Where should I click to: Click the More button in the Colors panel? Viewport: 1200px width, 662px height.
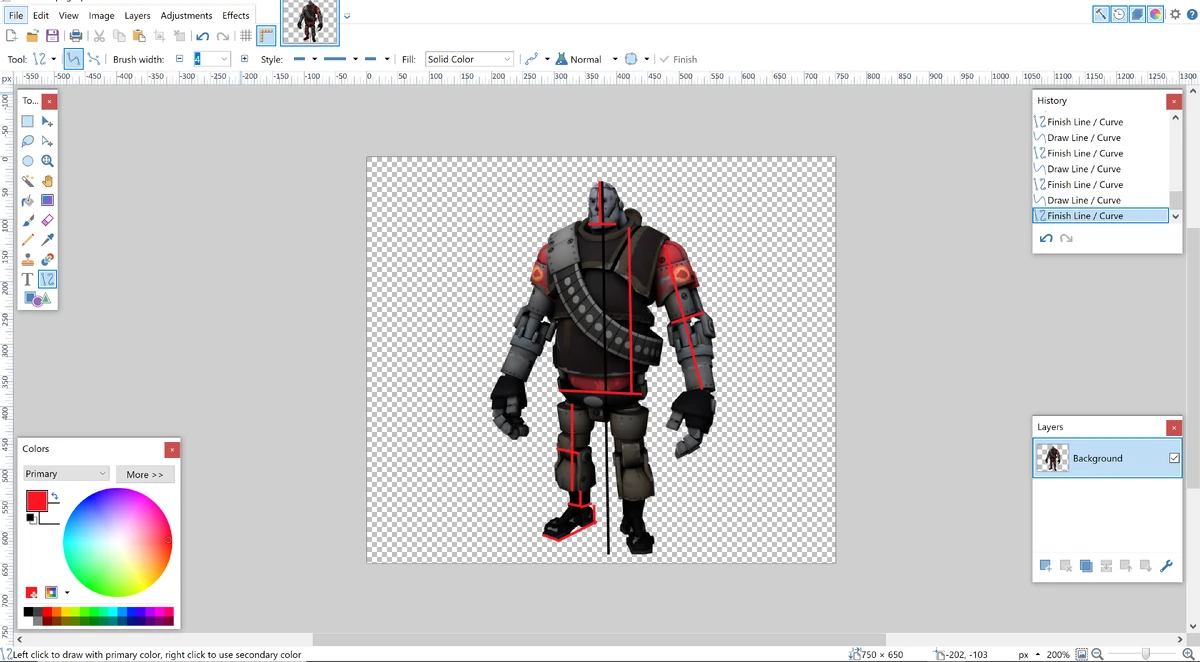pyautogui.click(x=146, y=474)
